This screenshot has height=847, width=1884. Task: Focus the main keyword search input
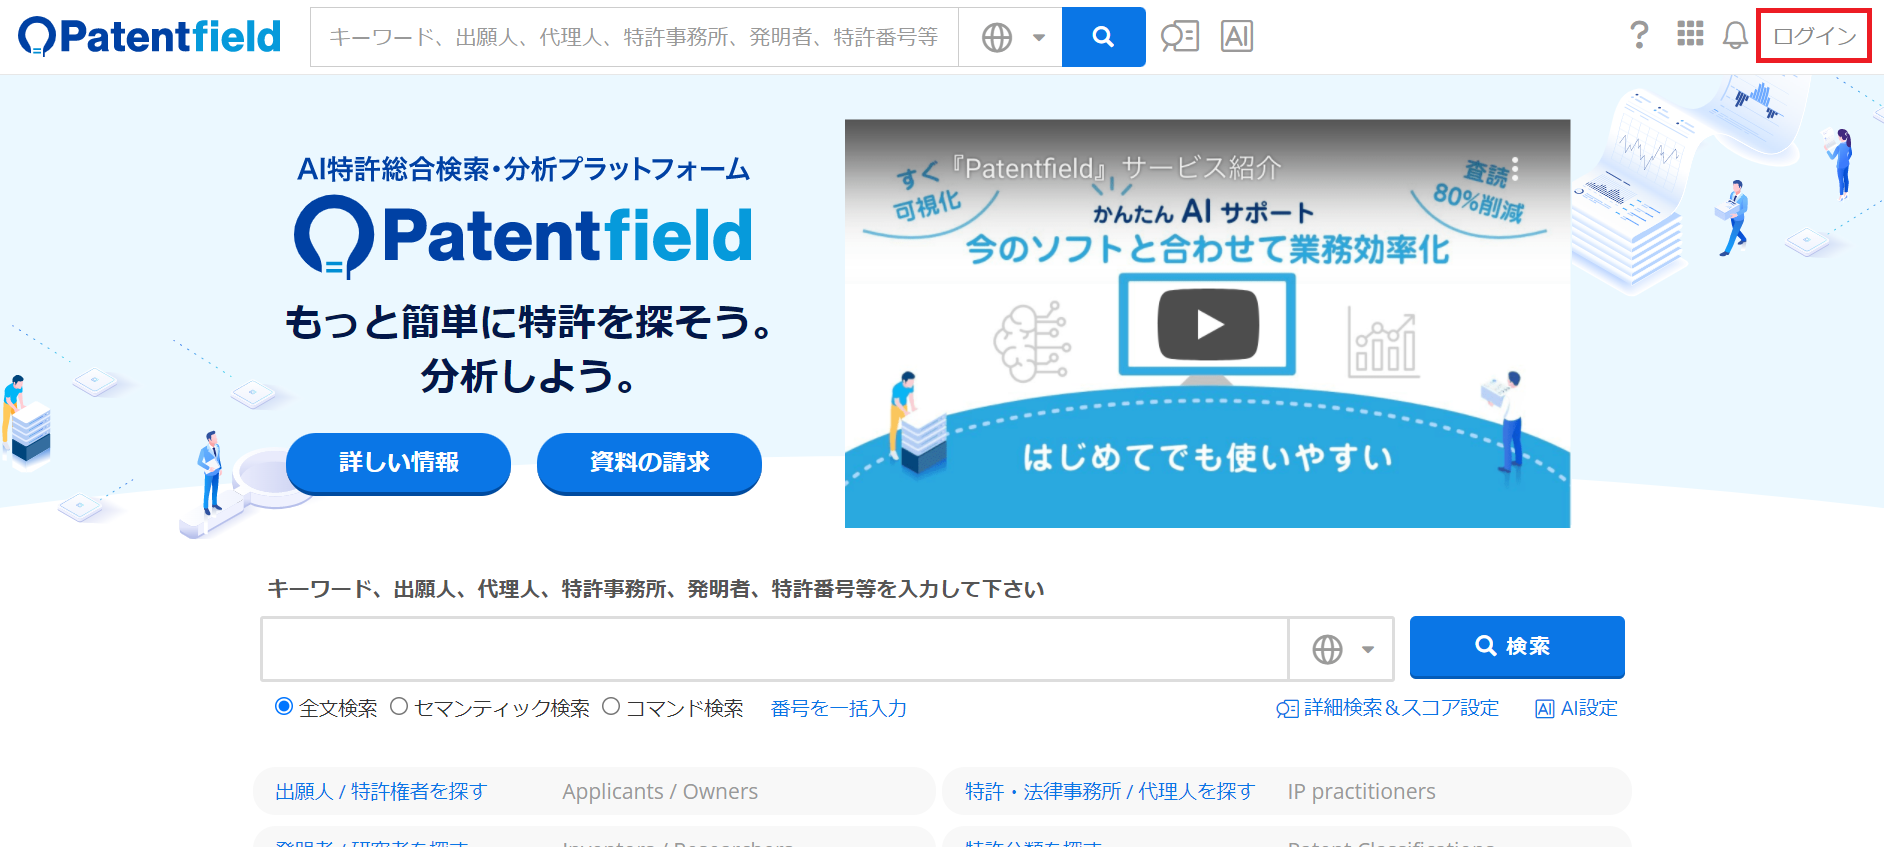[x=774, y=649]
